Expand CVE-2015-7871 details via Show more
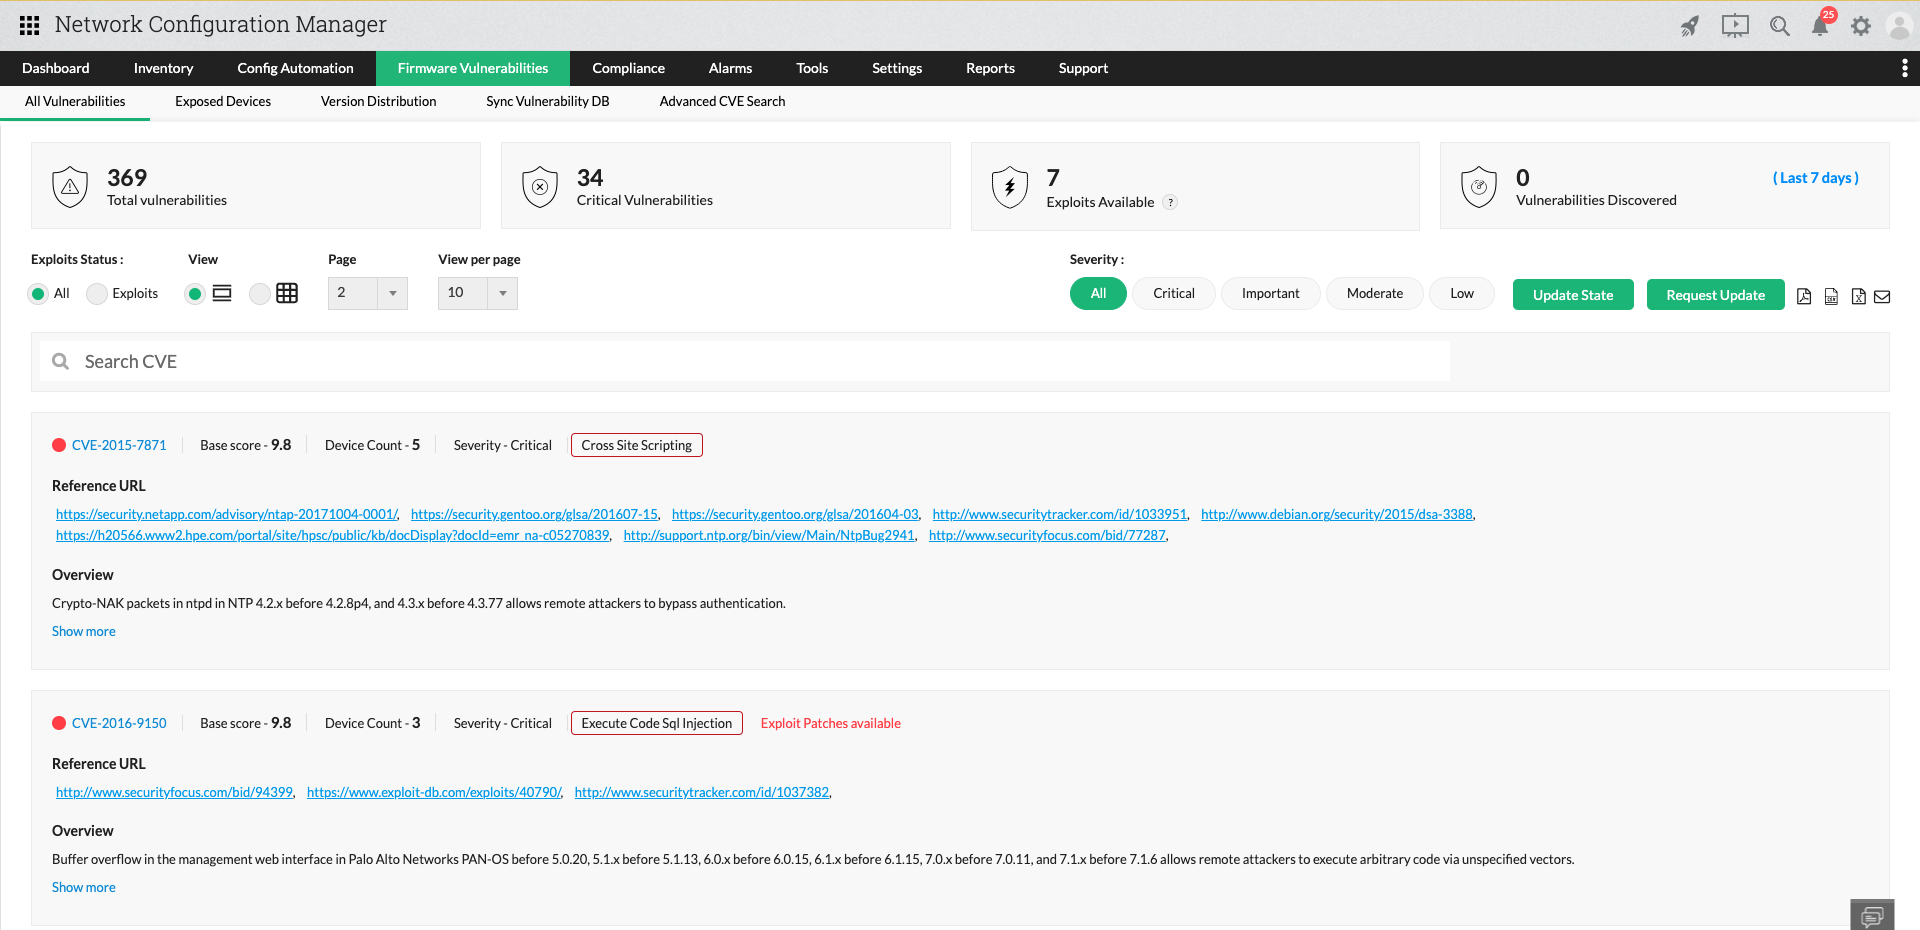Screen dimensions: 1920x930 (83, 631)
